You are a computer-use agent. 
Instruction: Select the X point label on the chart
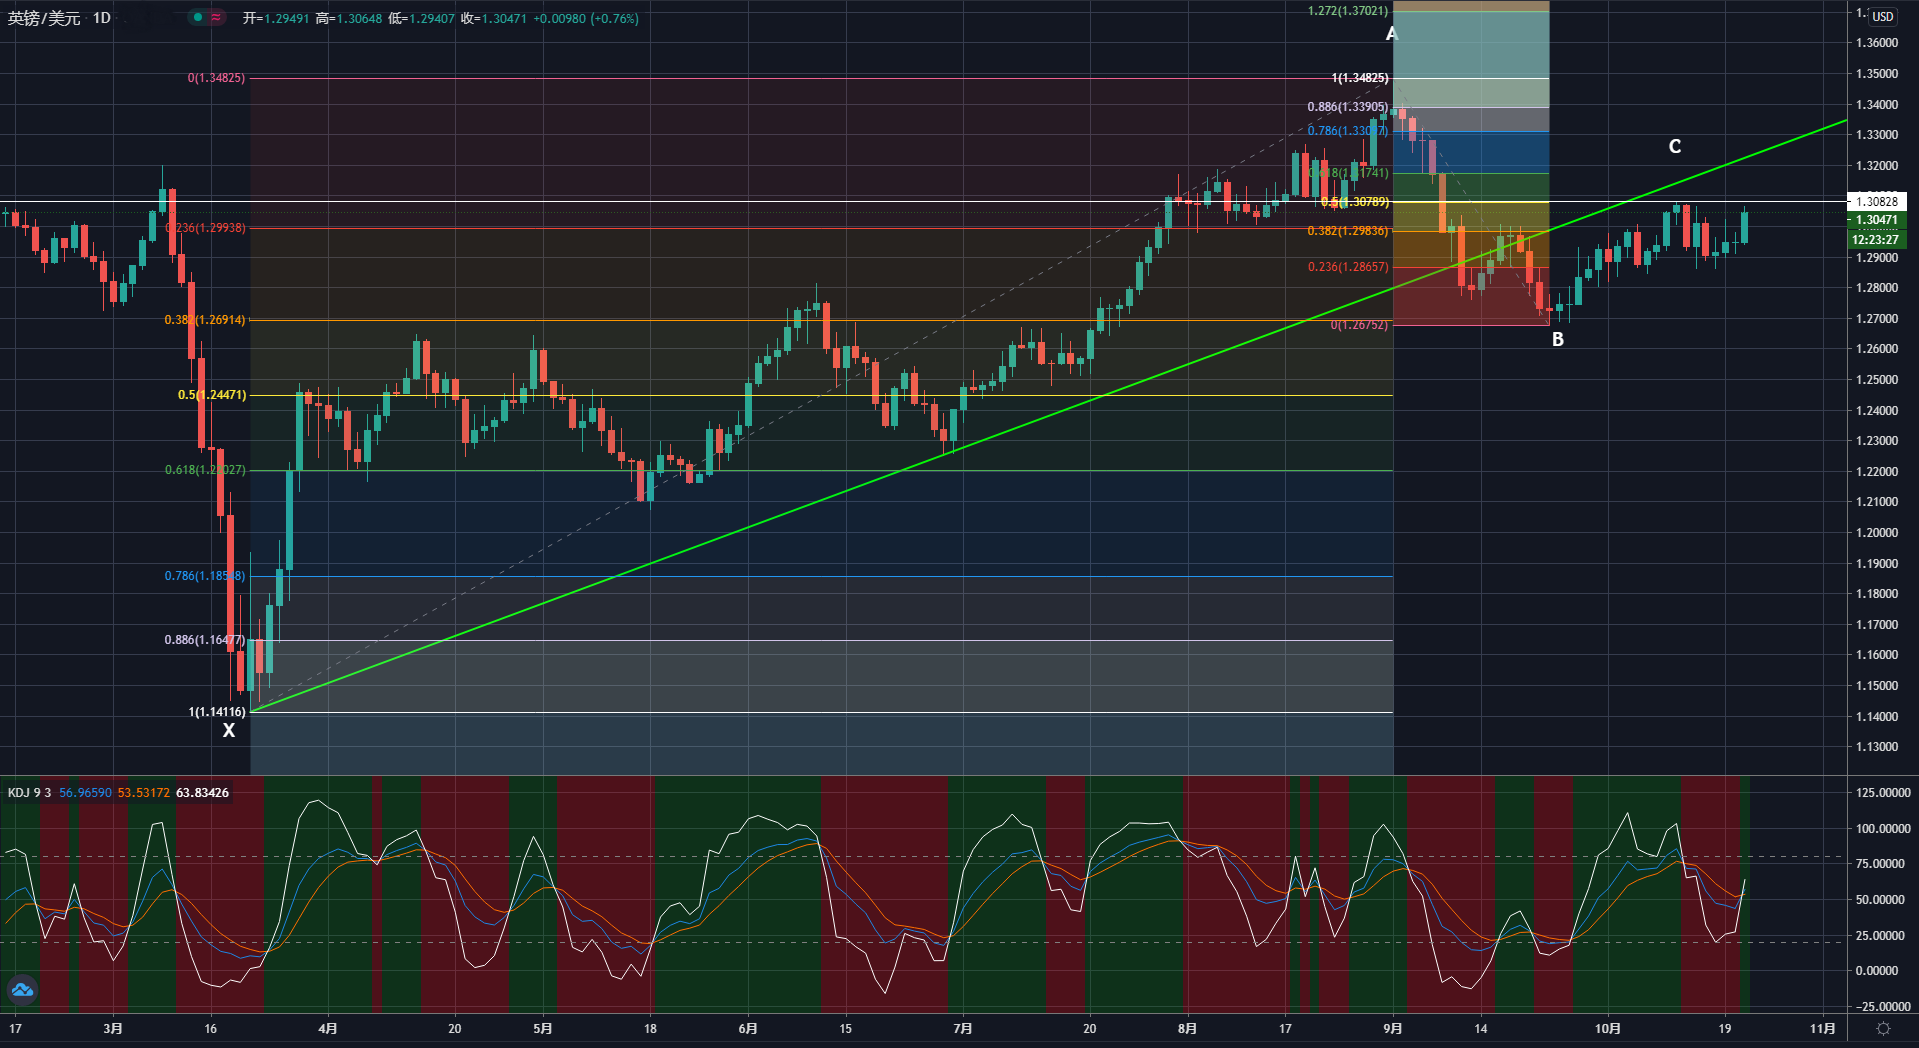tap(229, 731)
